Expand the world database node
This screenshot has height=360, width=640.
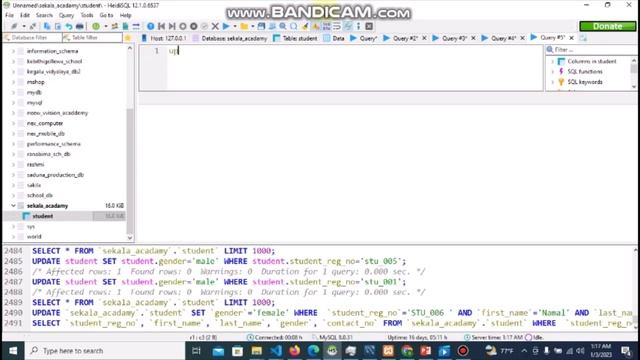coord(13,236)
